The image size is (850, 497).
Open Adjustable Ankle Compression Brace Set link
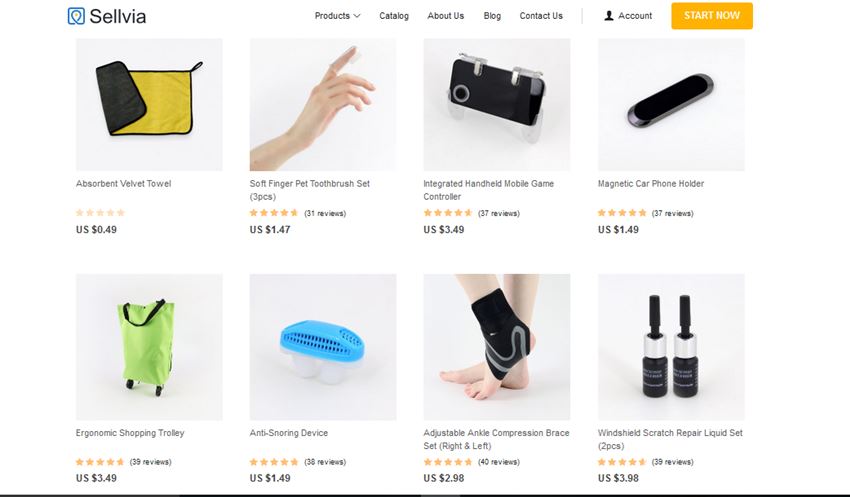coord(496,439)
